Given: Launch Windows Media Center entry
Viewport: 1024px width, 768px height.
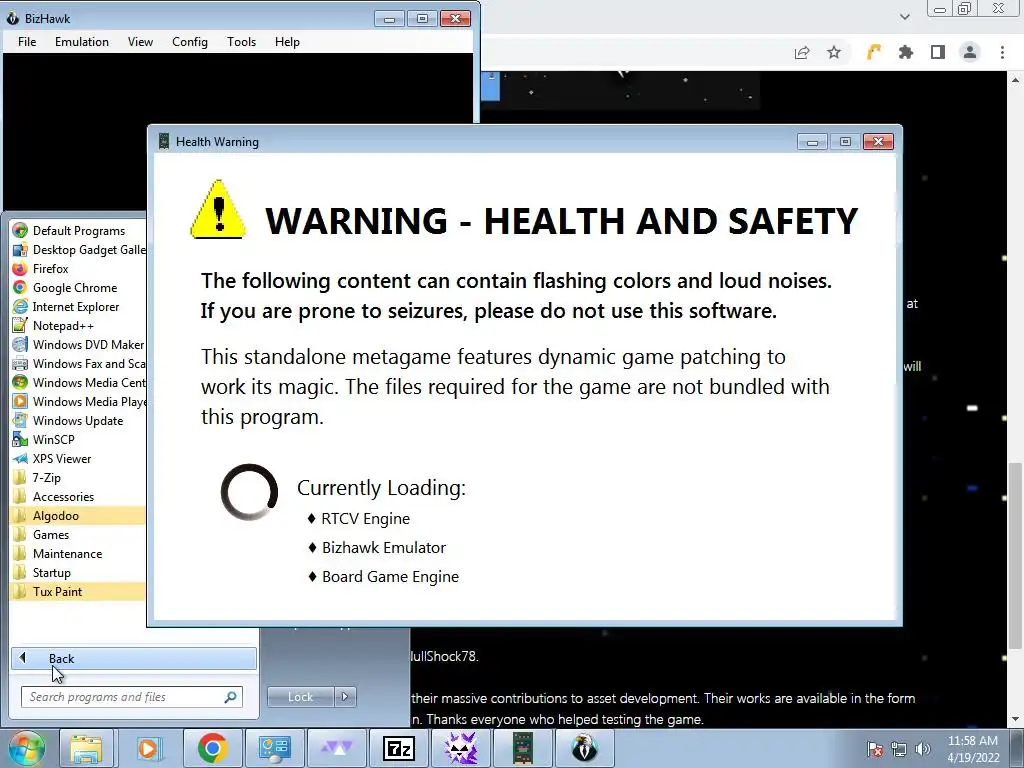Looking at the screenshot, I should 78,382.
